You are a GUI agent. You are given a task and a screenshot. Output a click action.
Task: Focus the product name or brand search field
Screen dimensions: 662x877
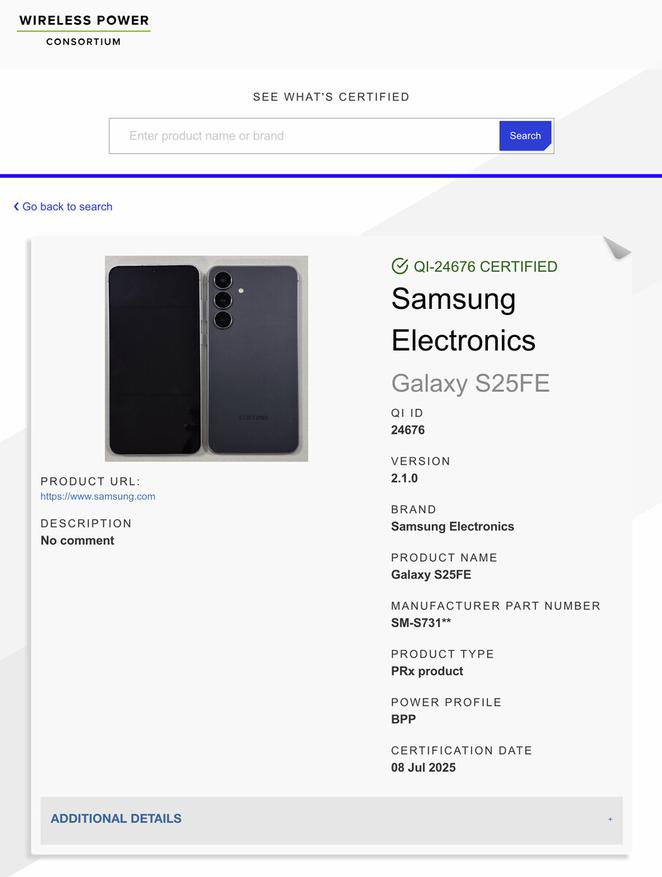pyautogui.click(x=304, y=136)
